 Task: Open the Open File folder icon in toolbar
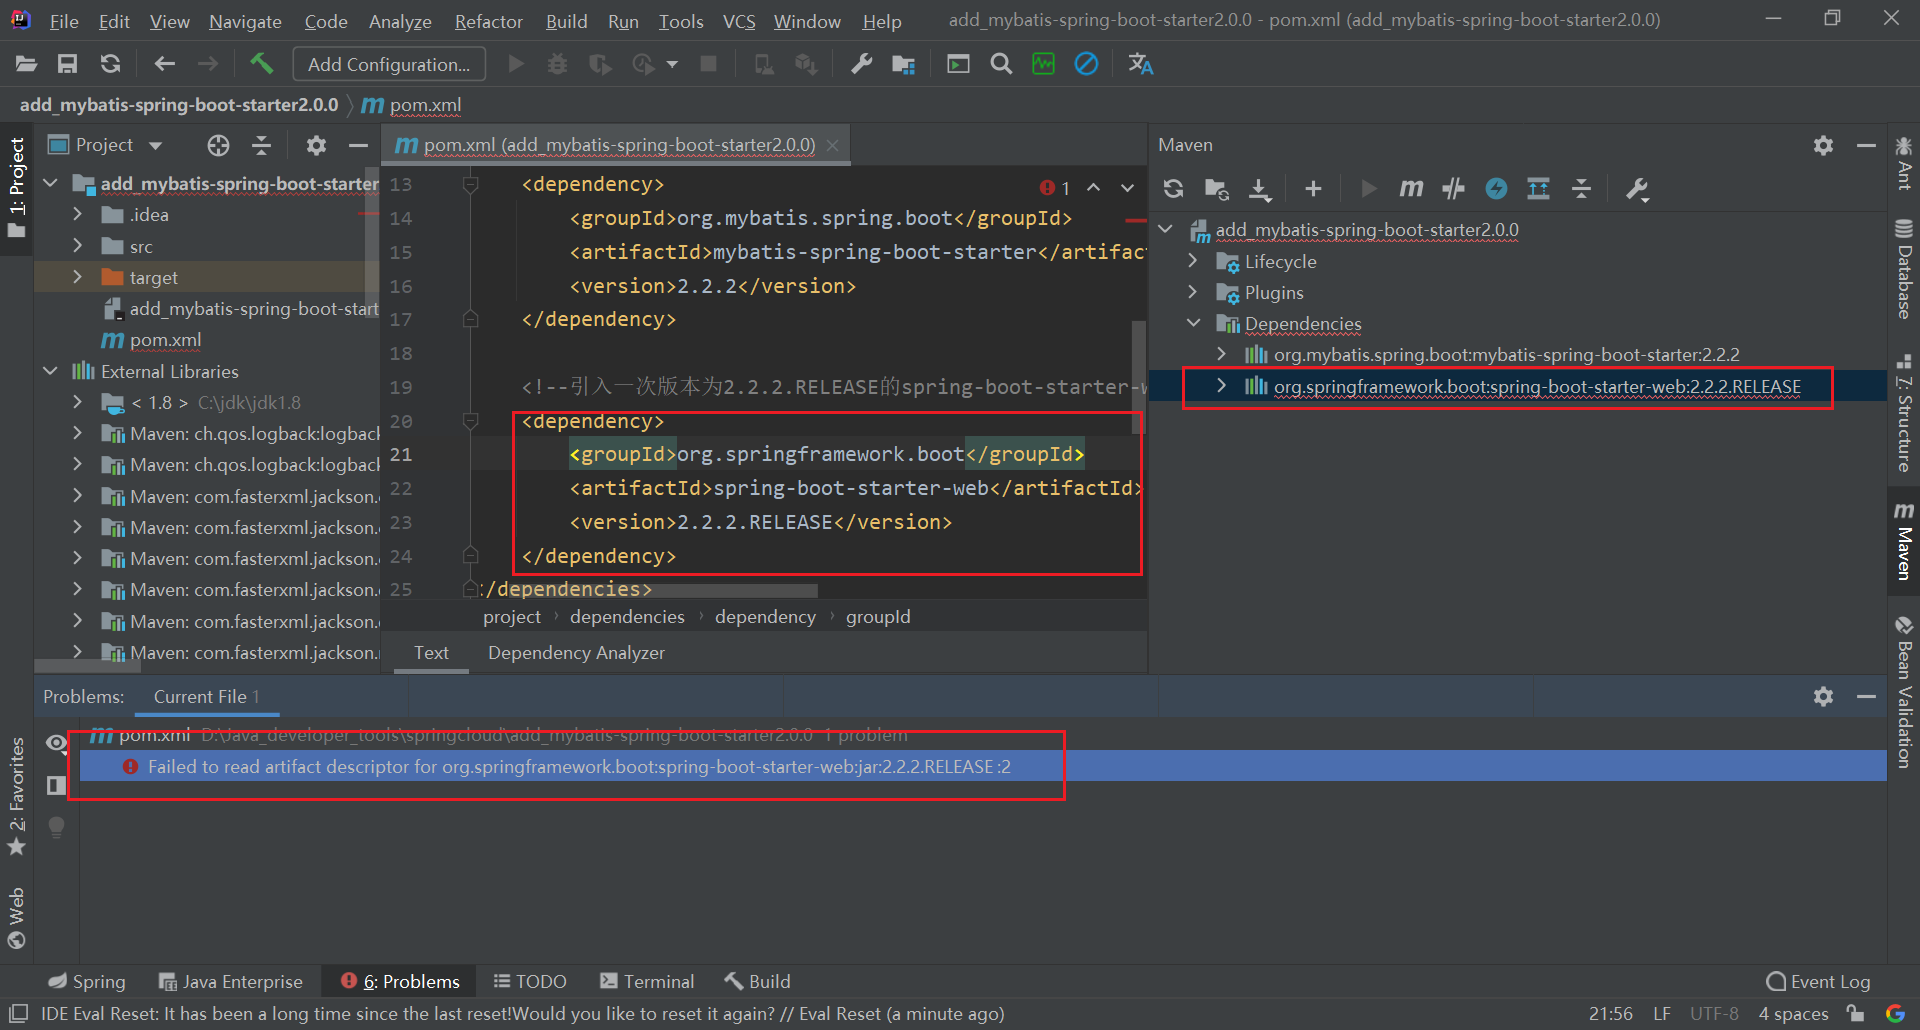[x=27, y=65]
